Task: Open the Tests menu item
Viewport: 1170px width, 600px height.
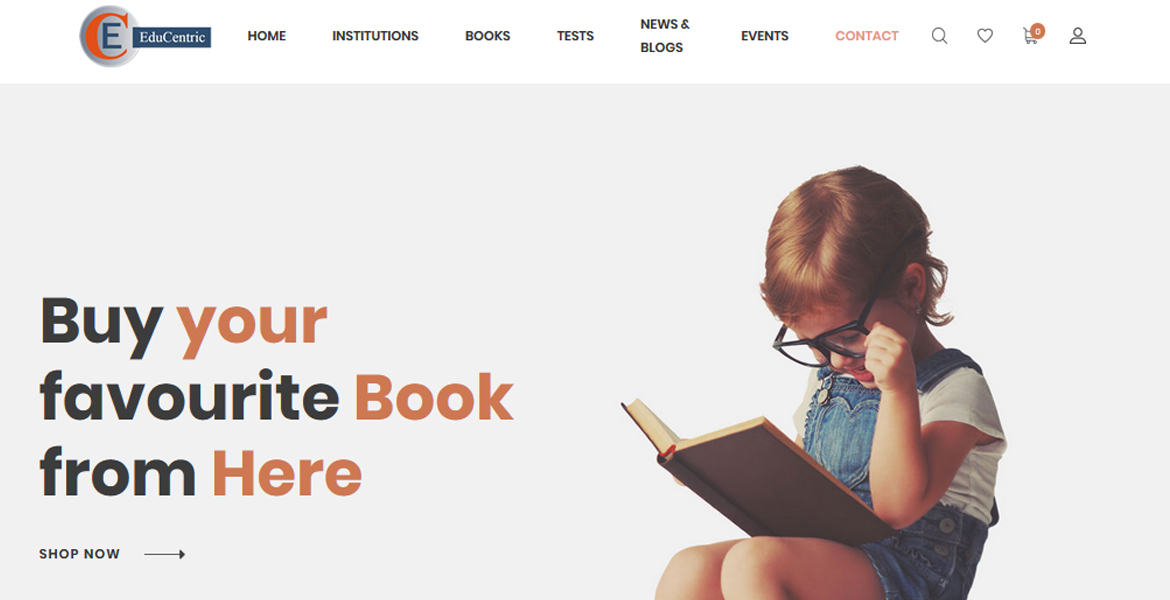Action: pyautogui.click(x=575, y=36)
